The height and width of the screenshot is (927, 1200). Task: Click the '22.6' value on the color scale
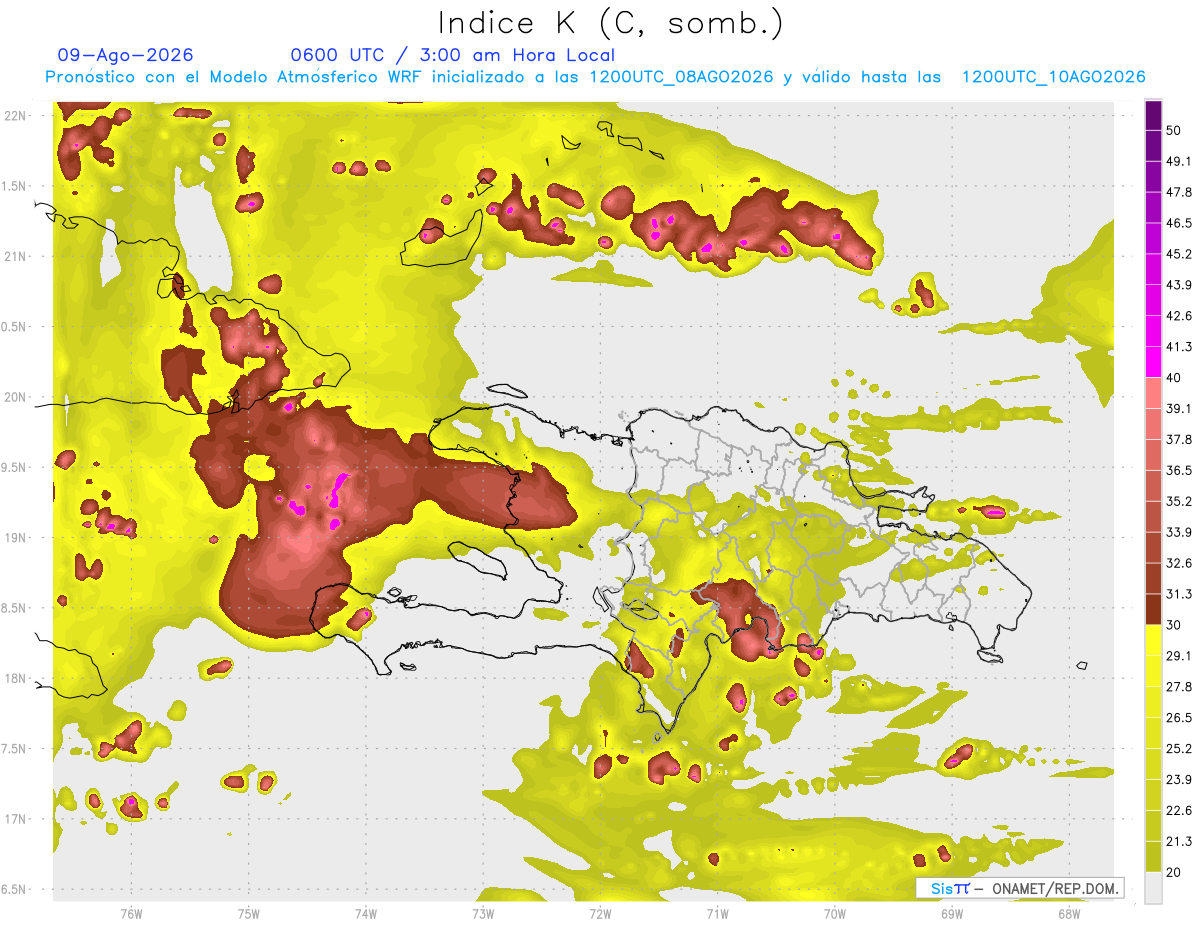1179,810
